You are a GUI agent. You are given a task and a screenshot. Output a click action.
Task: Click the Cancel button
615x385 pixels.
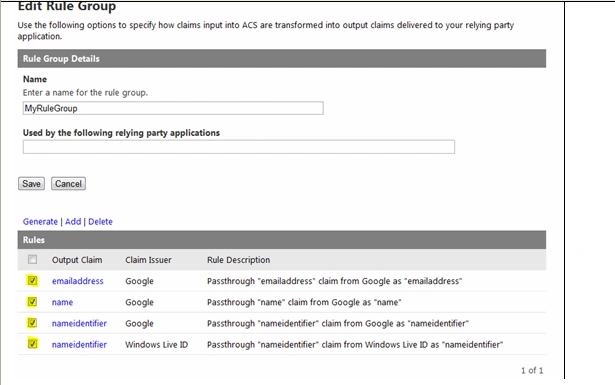68,184
